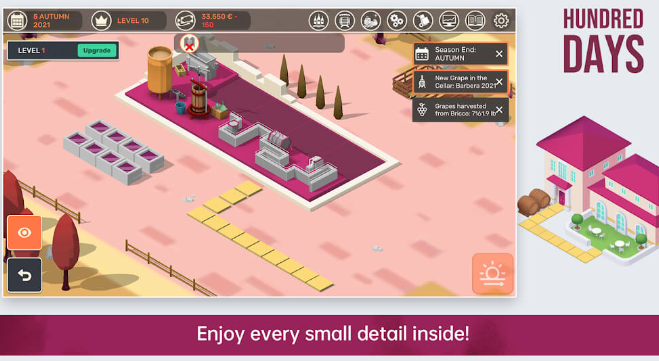The height and width of the screenshot is (361, 659).
Task: Click the calendar icon next to 5 Autumn
Action: [x=17, y=20]
